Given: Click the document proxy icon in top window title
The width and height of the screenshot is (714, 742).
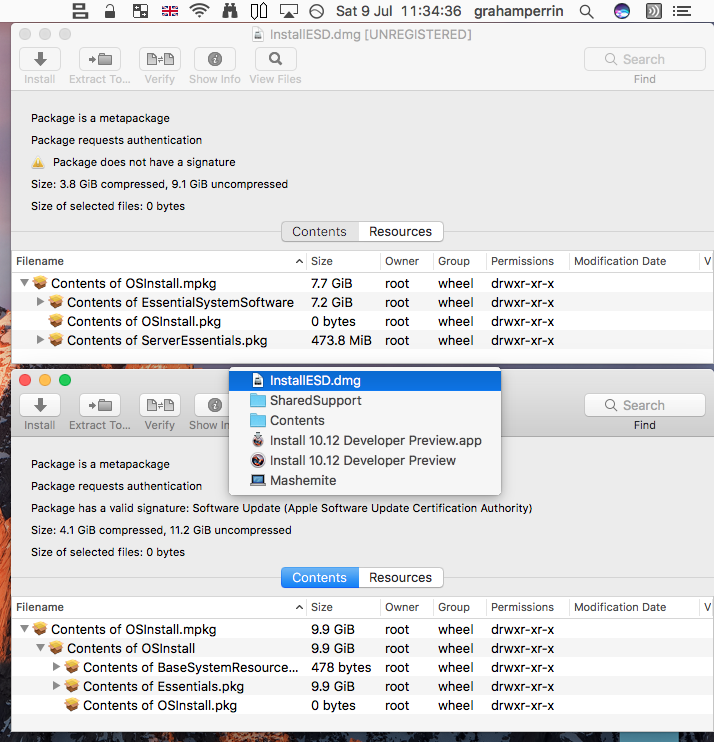Looking at the screenshot, I should (258, 35).
